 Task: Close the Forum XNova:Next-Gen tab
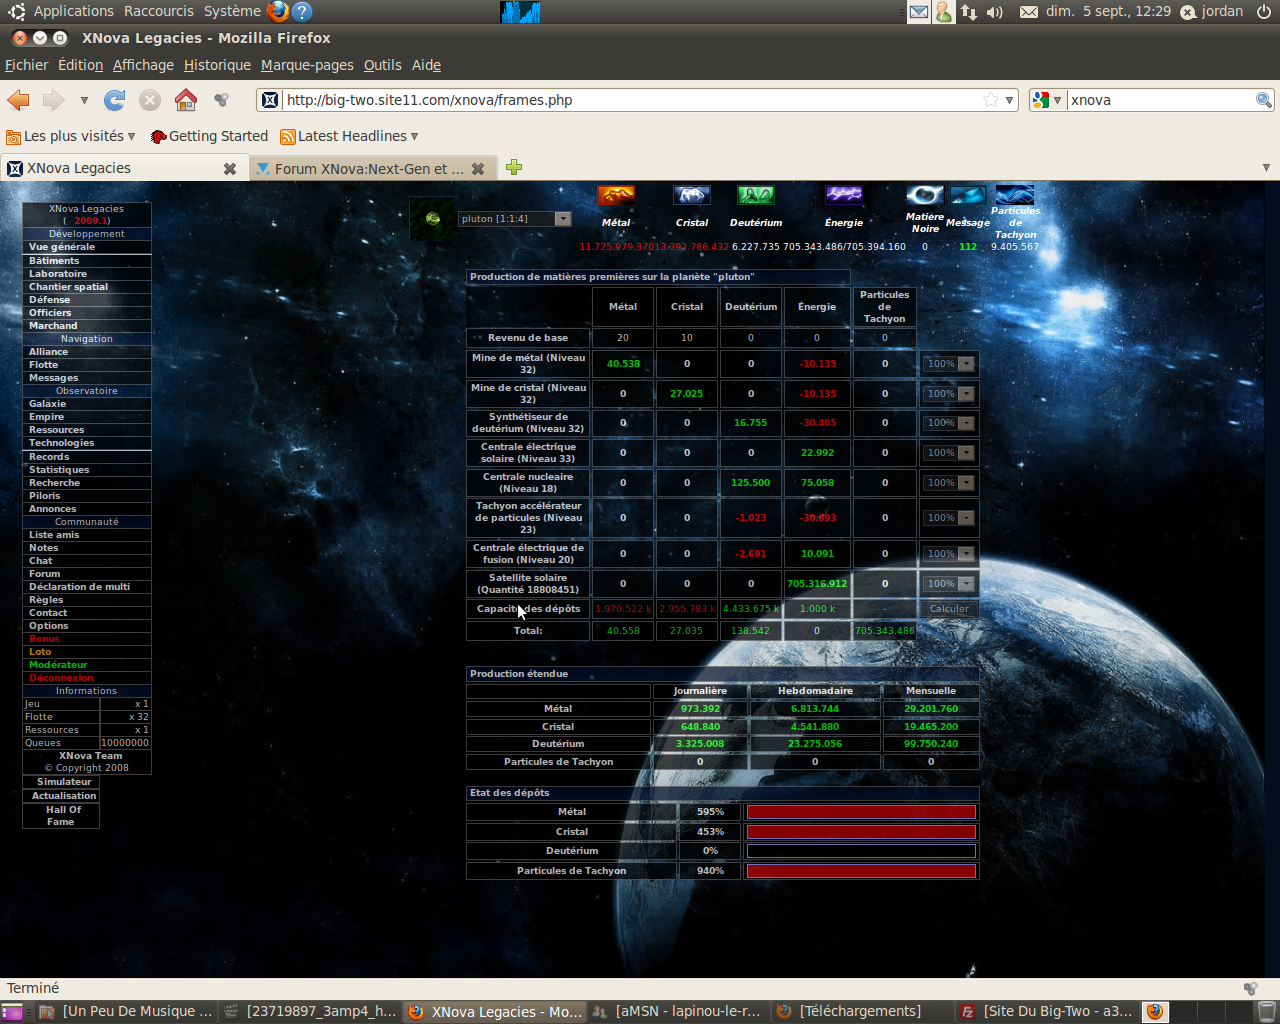[x=478, y=169]
